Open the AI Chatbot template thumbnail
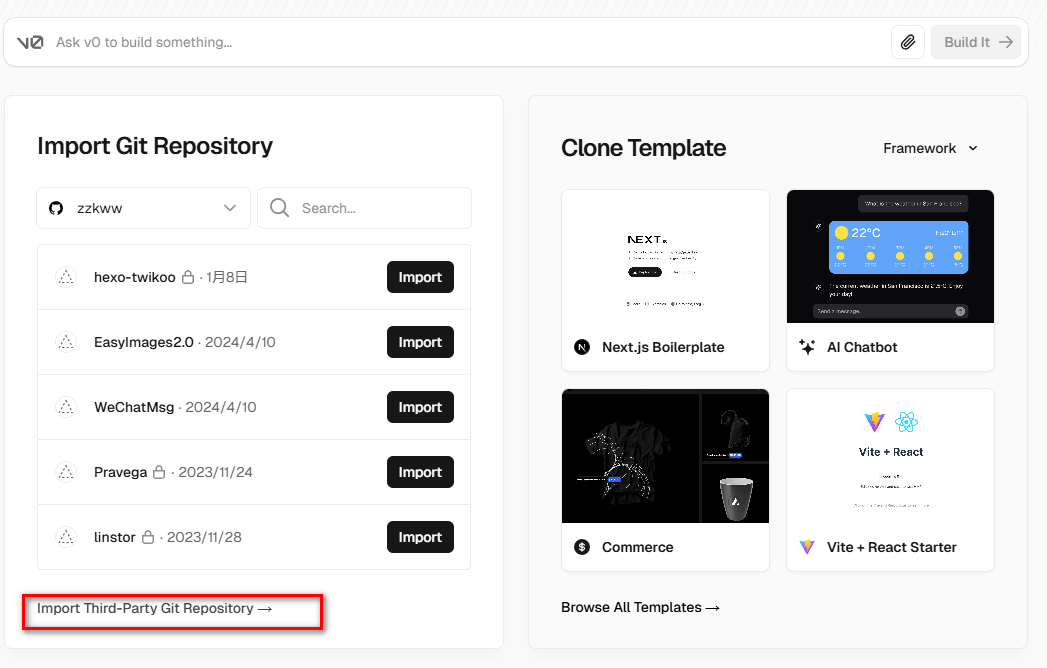This screenshot has height=668, width=1047. click(x=890, y=256)
